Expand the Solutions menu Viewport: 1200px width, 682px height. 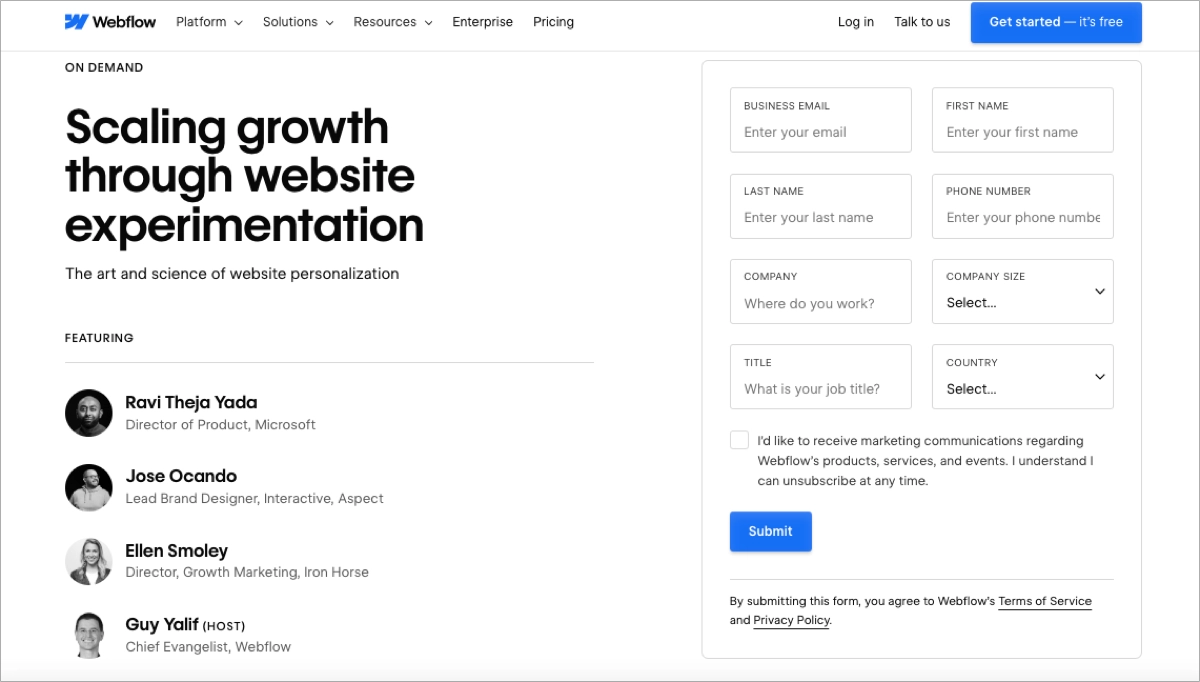coord(297,21)
